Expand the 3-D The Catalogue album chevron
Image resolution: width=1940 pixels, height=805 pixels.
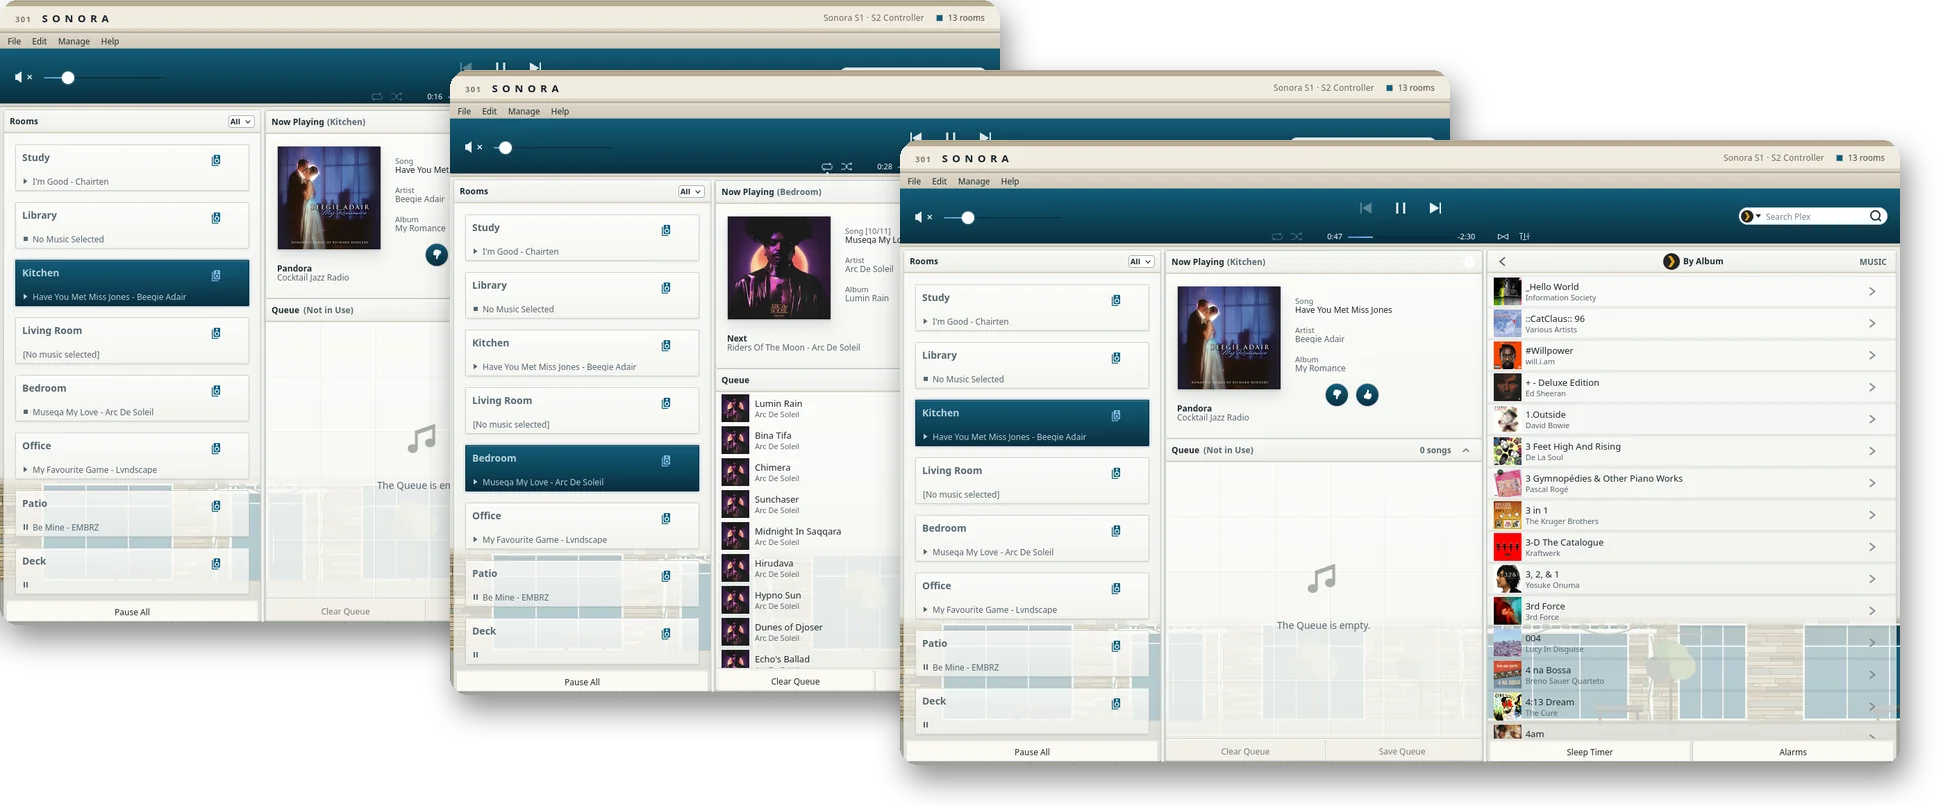click(1872, 547)
